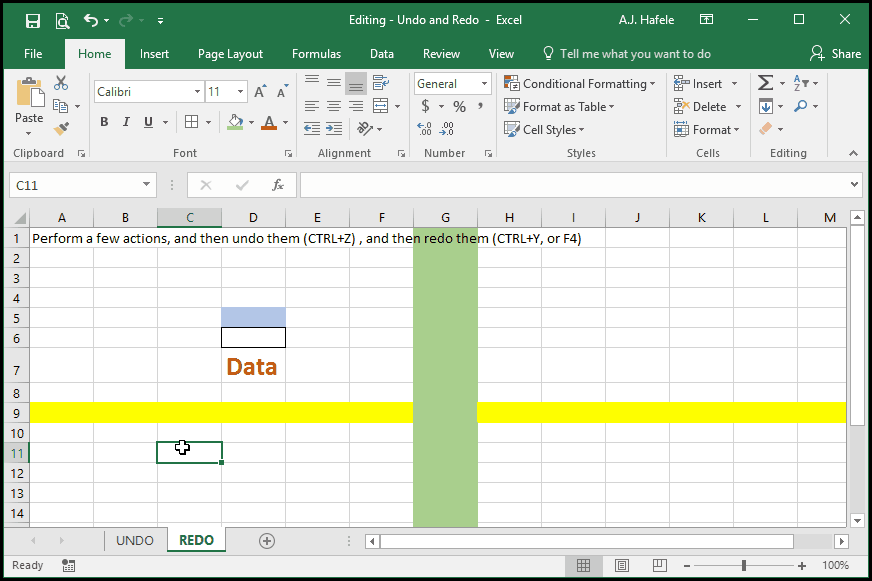Toggle Bottom Align

click(356, 83)
